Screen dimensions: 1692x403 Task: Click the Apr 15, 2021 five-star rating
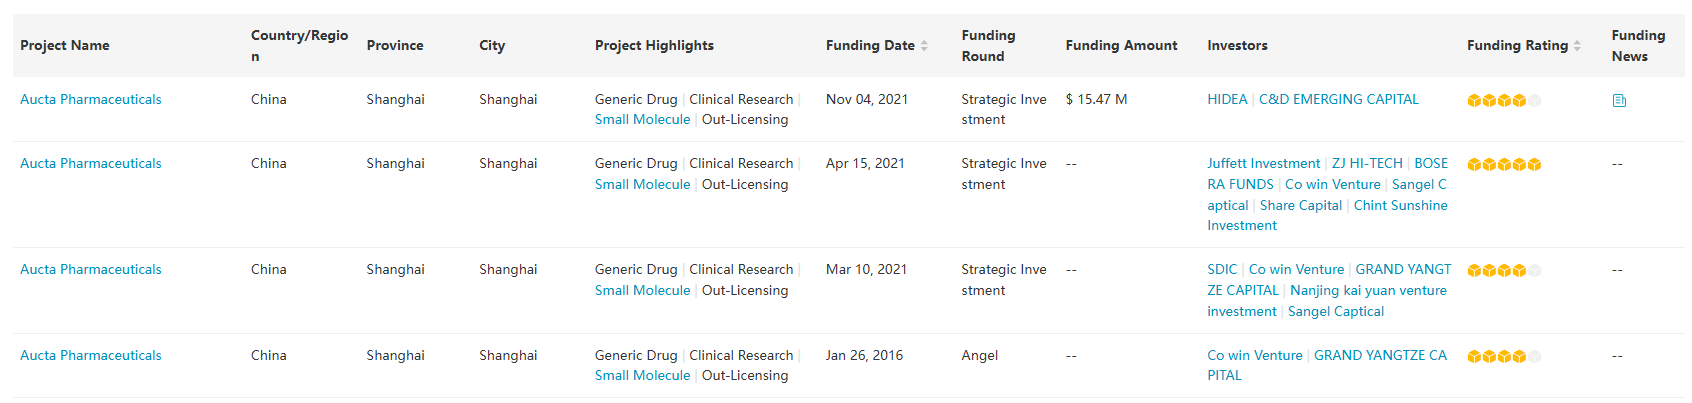(1503, 164)
